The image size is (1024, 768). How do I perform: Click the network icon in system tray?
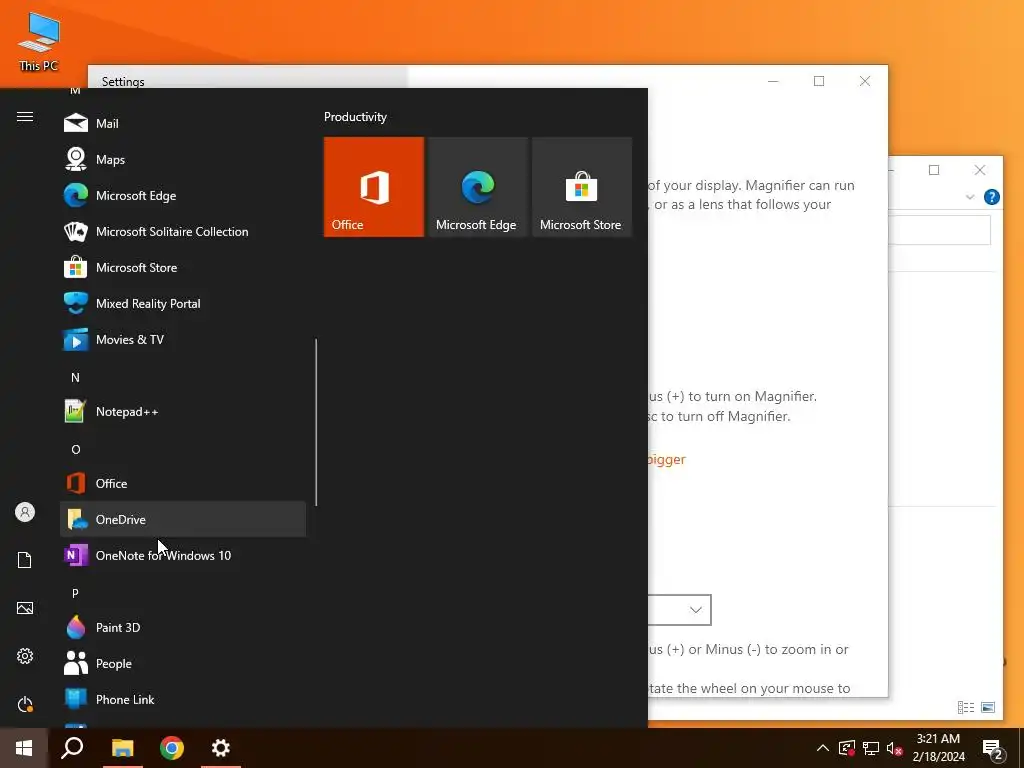pos(871,748)
